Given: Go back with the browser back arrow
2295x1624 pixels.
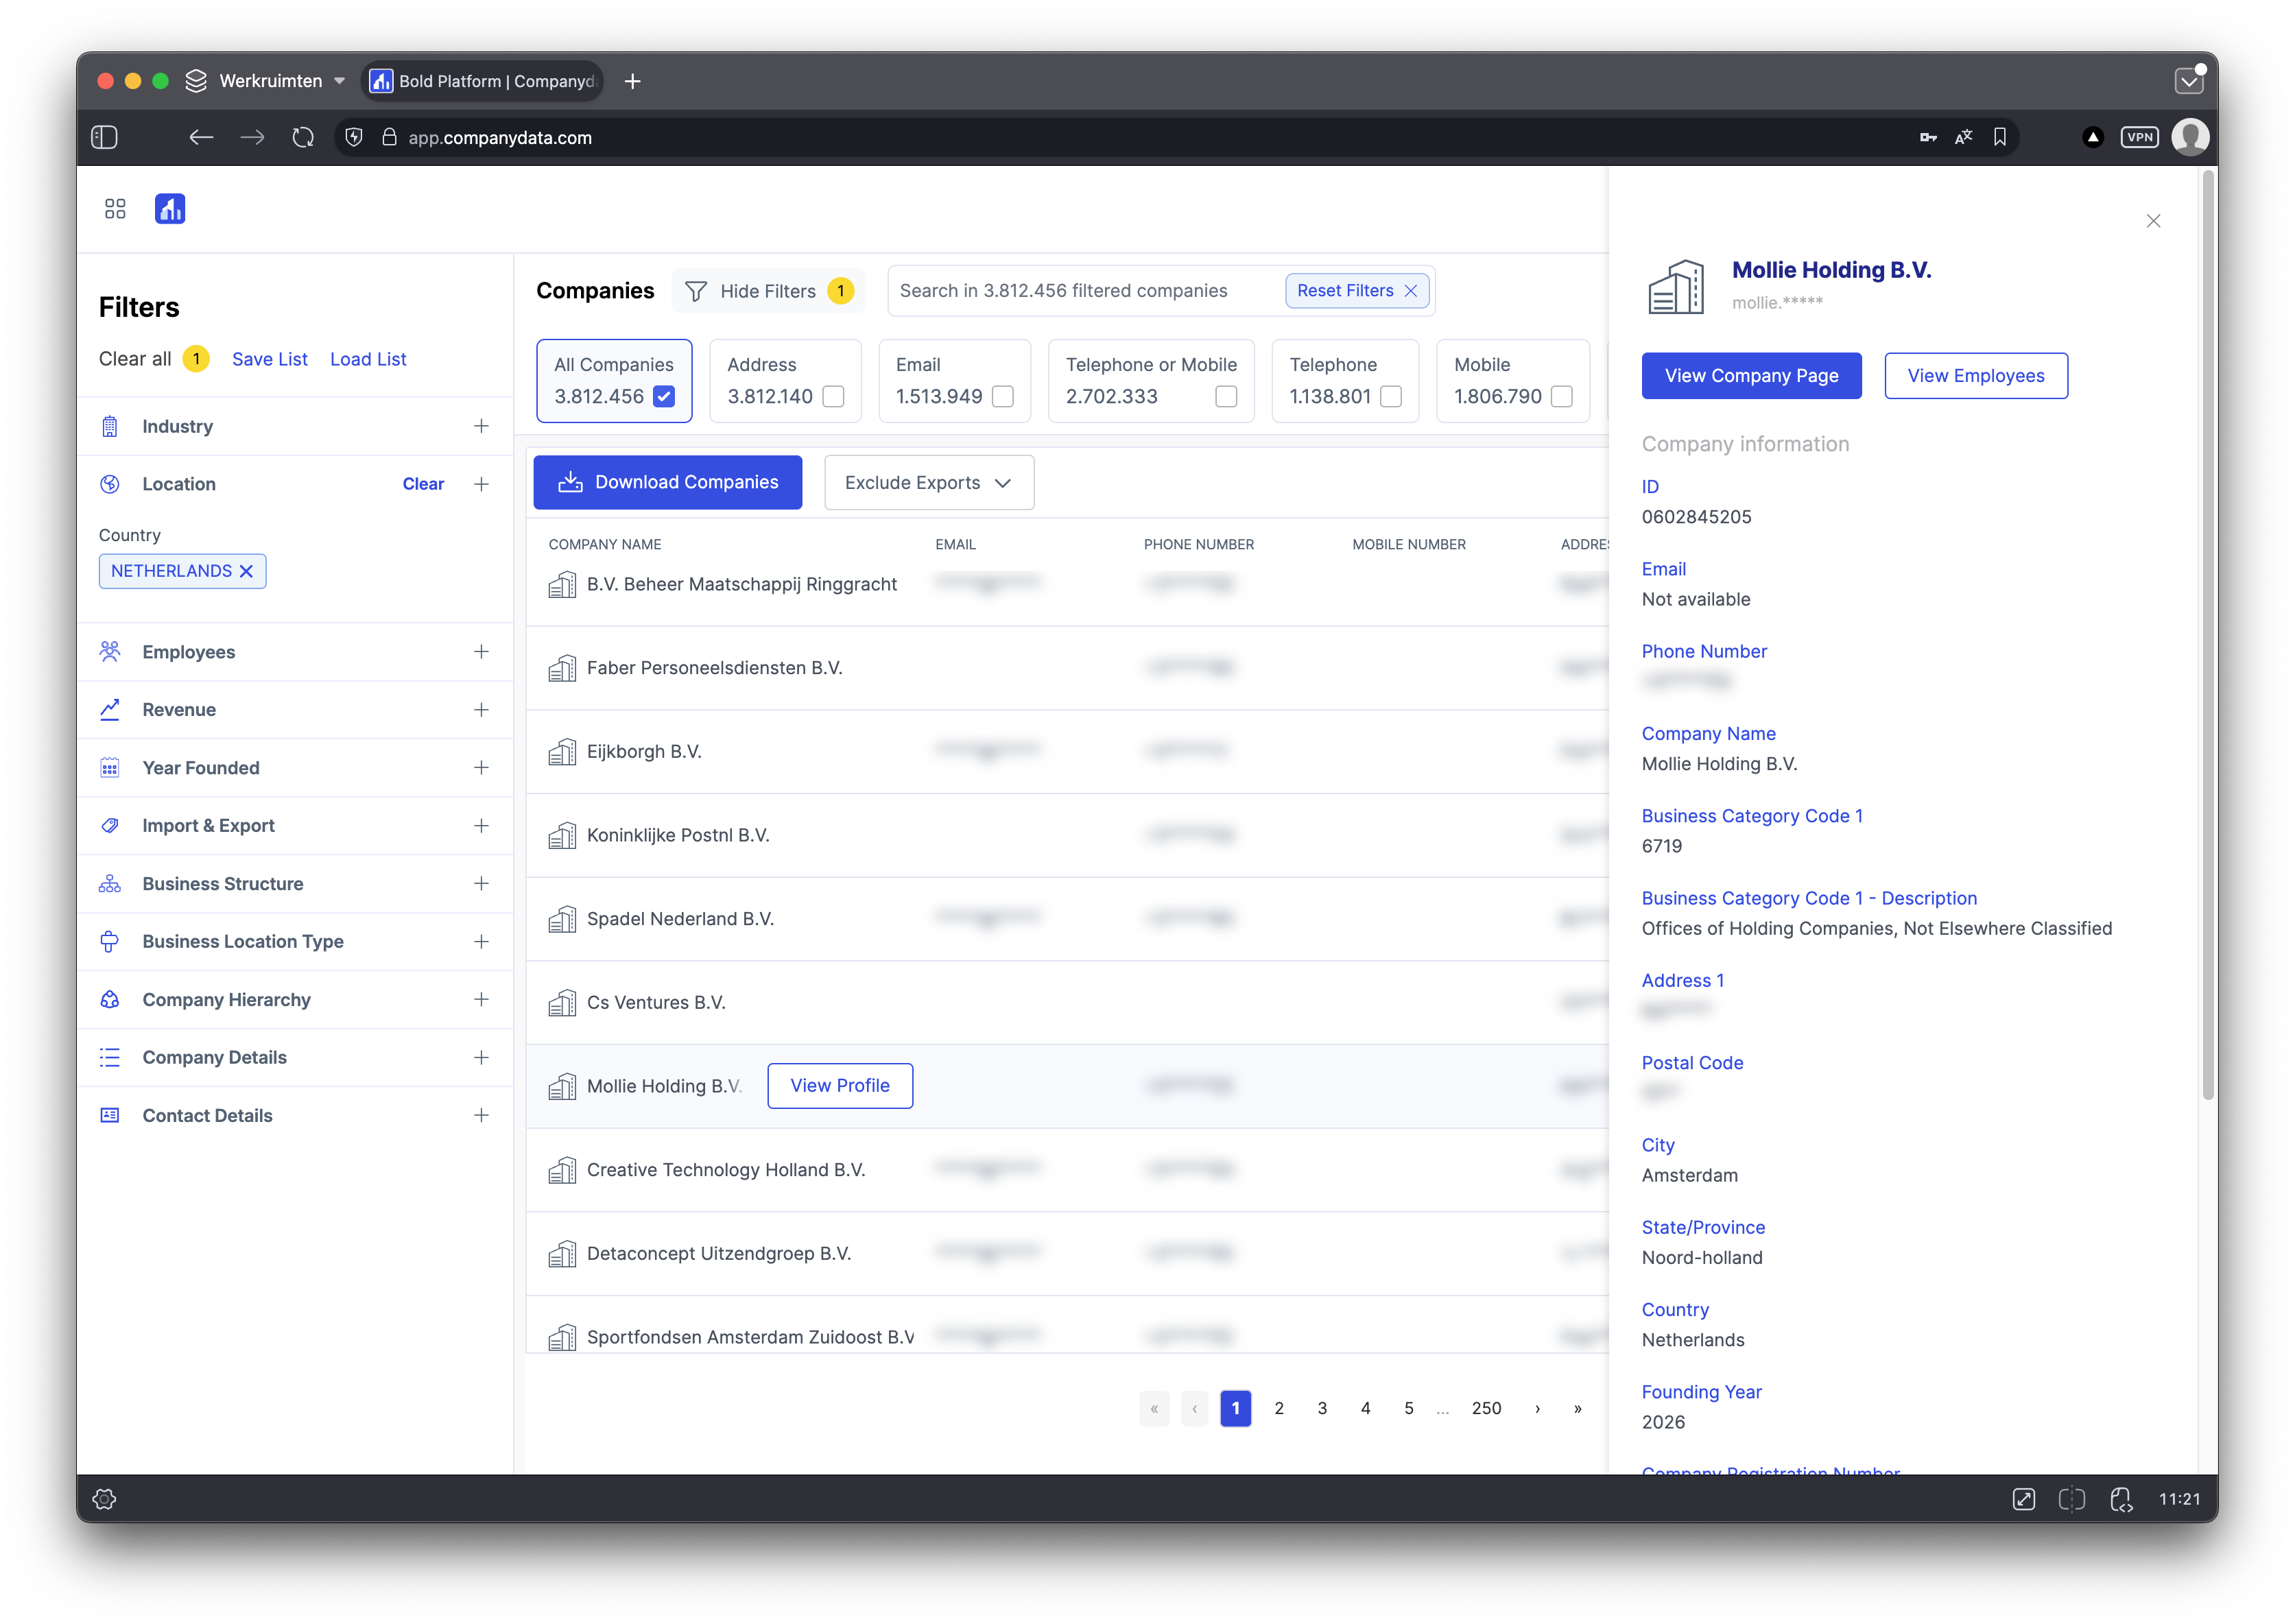Looking at the screenshot, I should (x=201, y=137).
